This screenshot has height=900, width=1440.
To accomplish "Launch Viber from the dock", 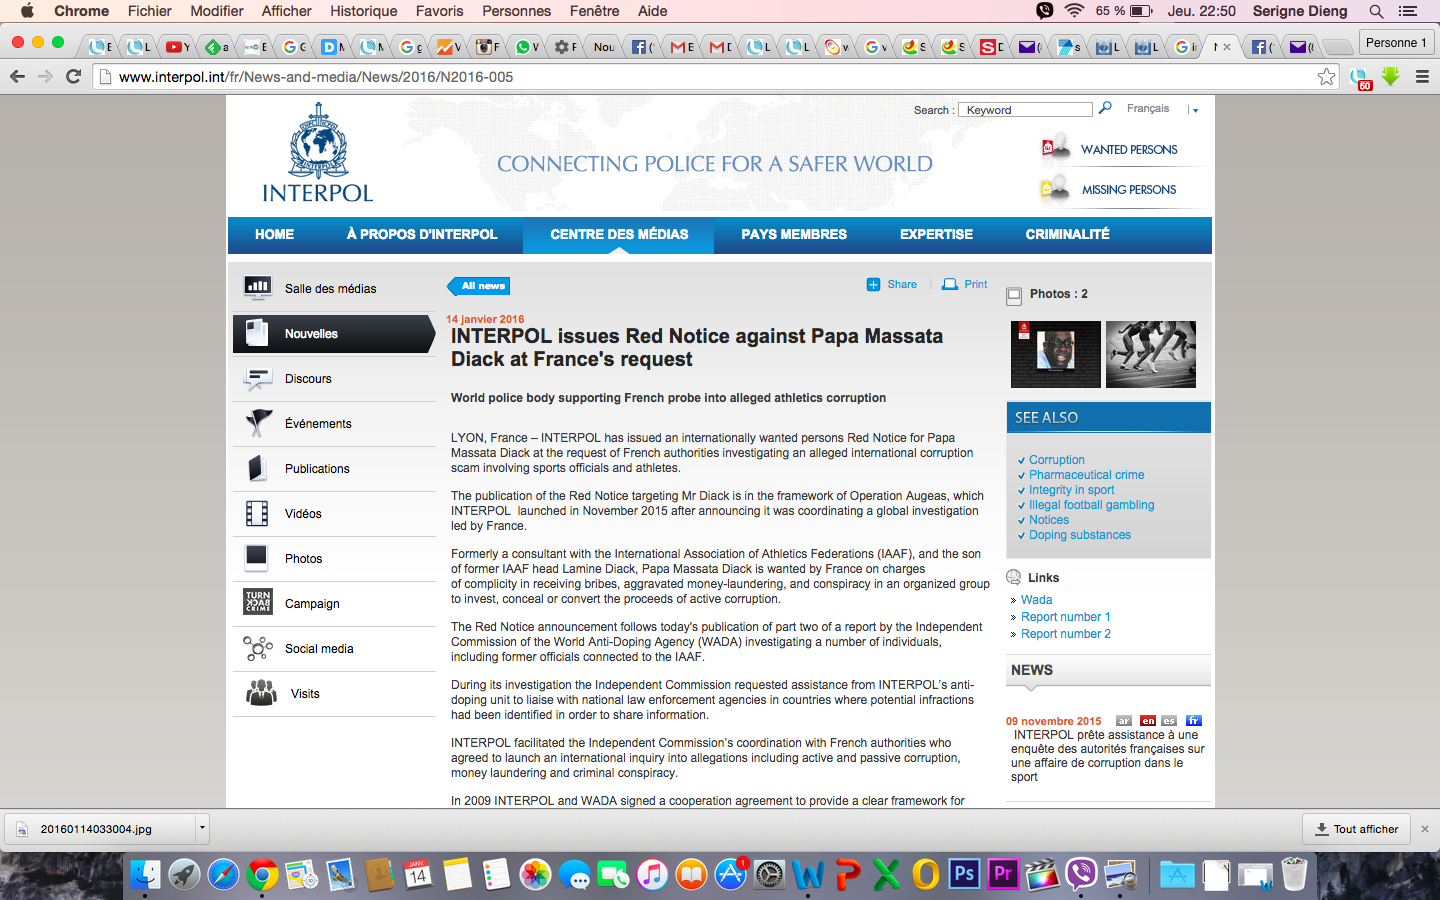I will (1081, 874).
